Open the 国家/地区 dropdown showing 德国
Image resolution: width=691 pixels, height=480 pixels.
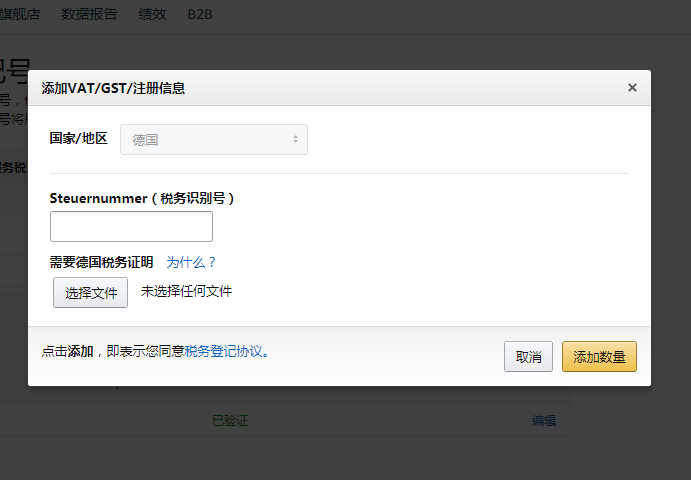(x=214, y=140)
